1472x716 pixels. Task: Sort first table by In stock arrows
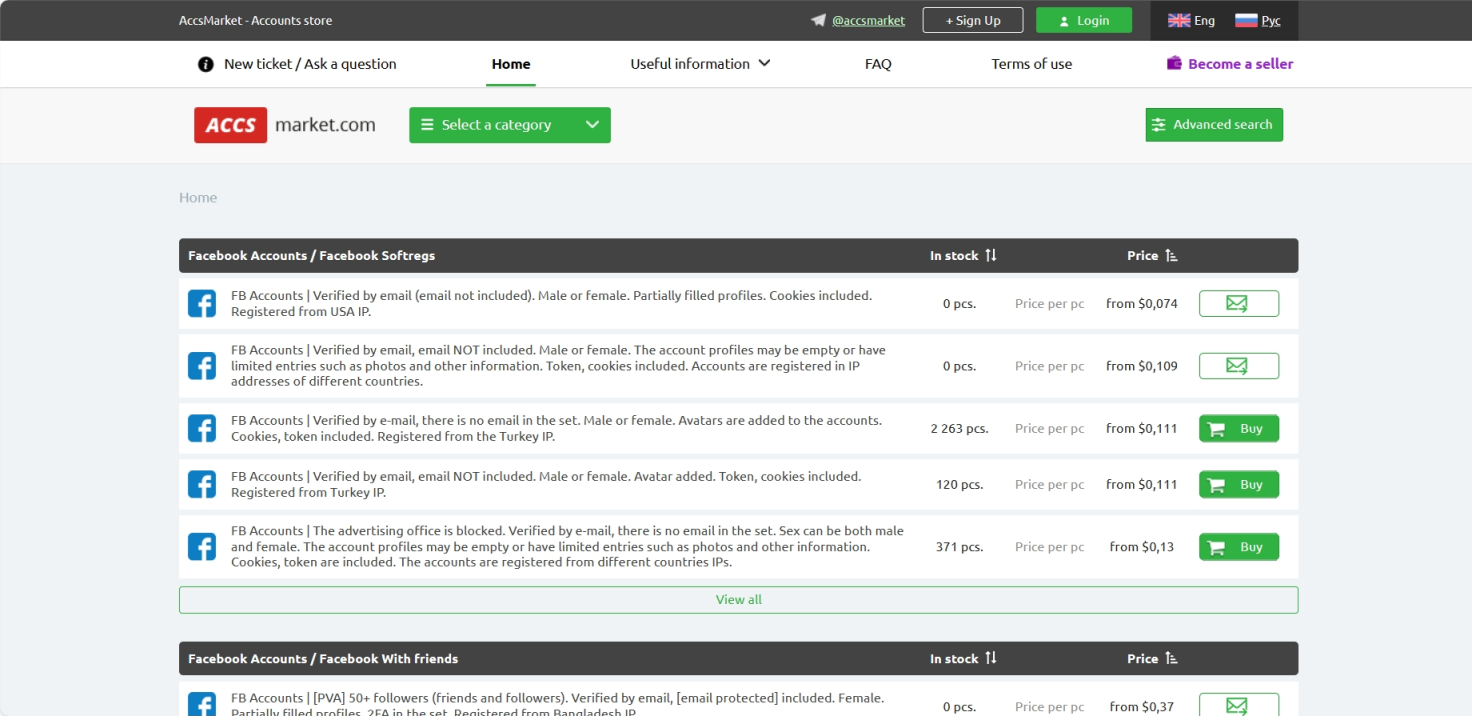click(x=990, y=256)
